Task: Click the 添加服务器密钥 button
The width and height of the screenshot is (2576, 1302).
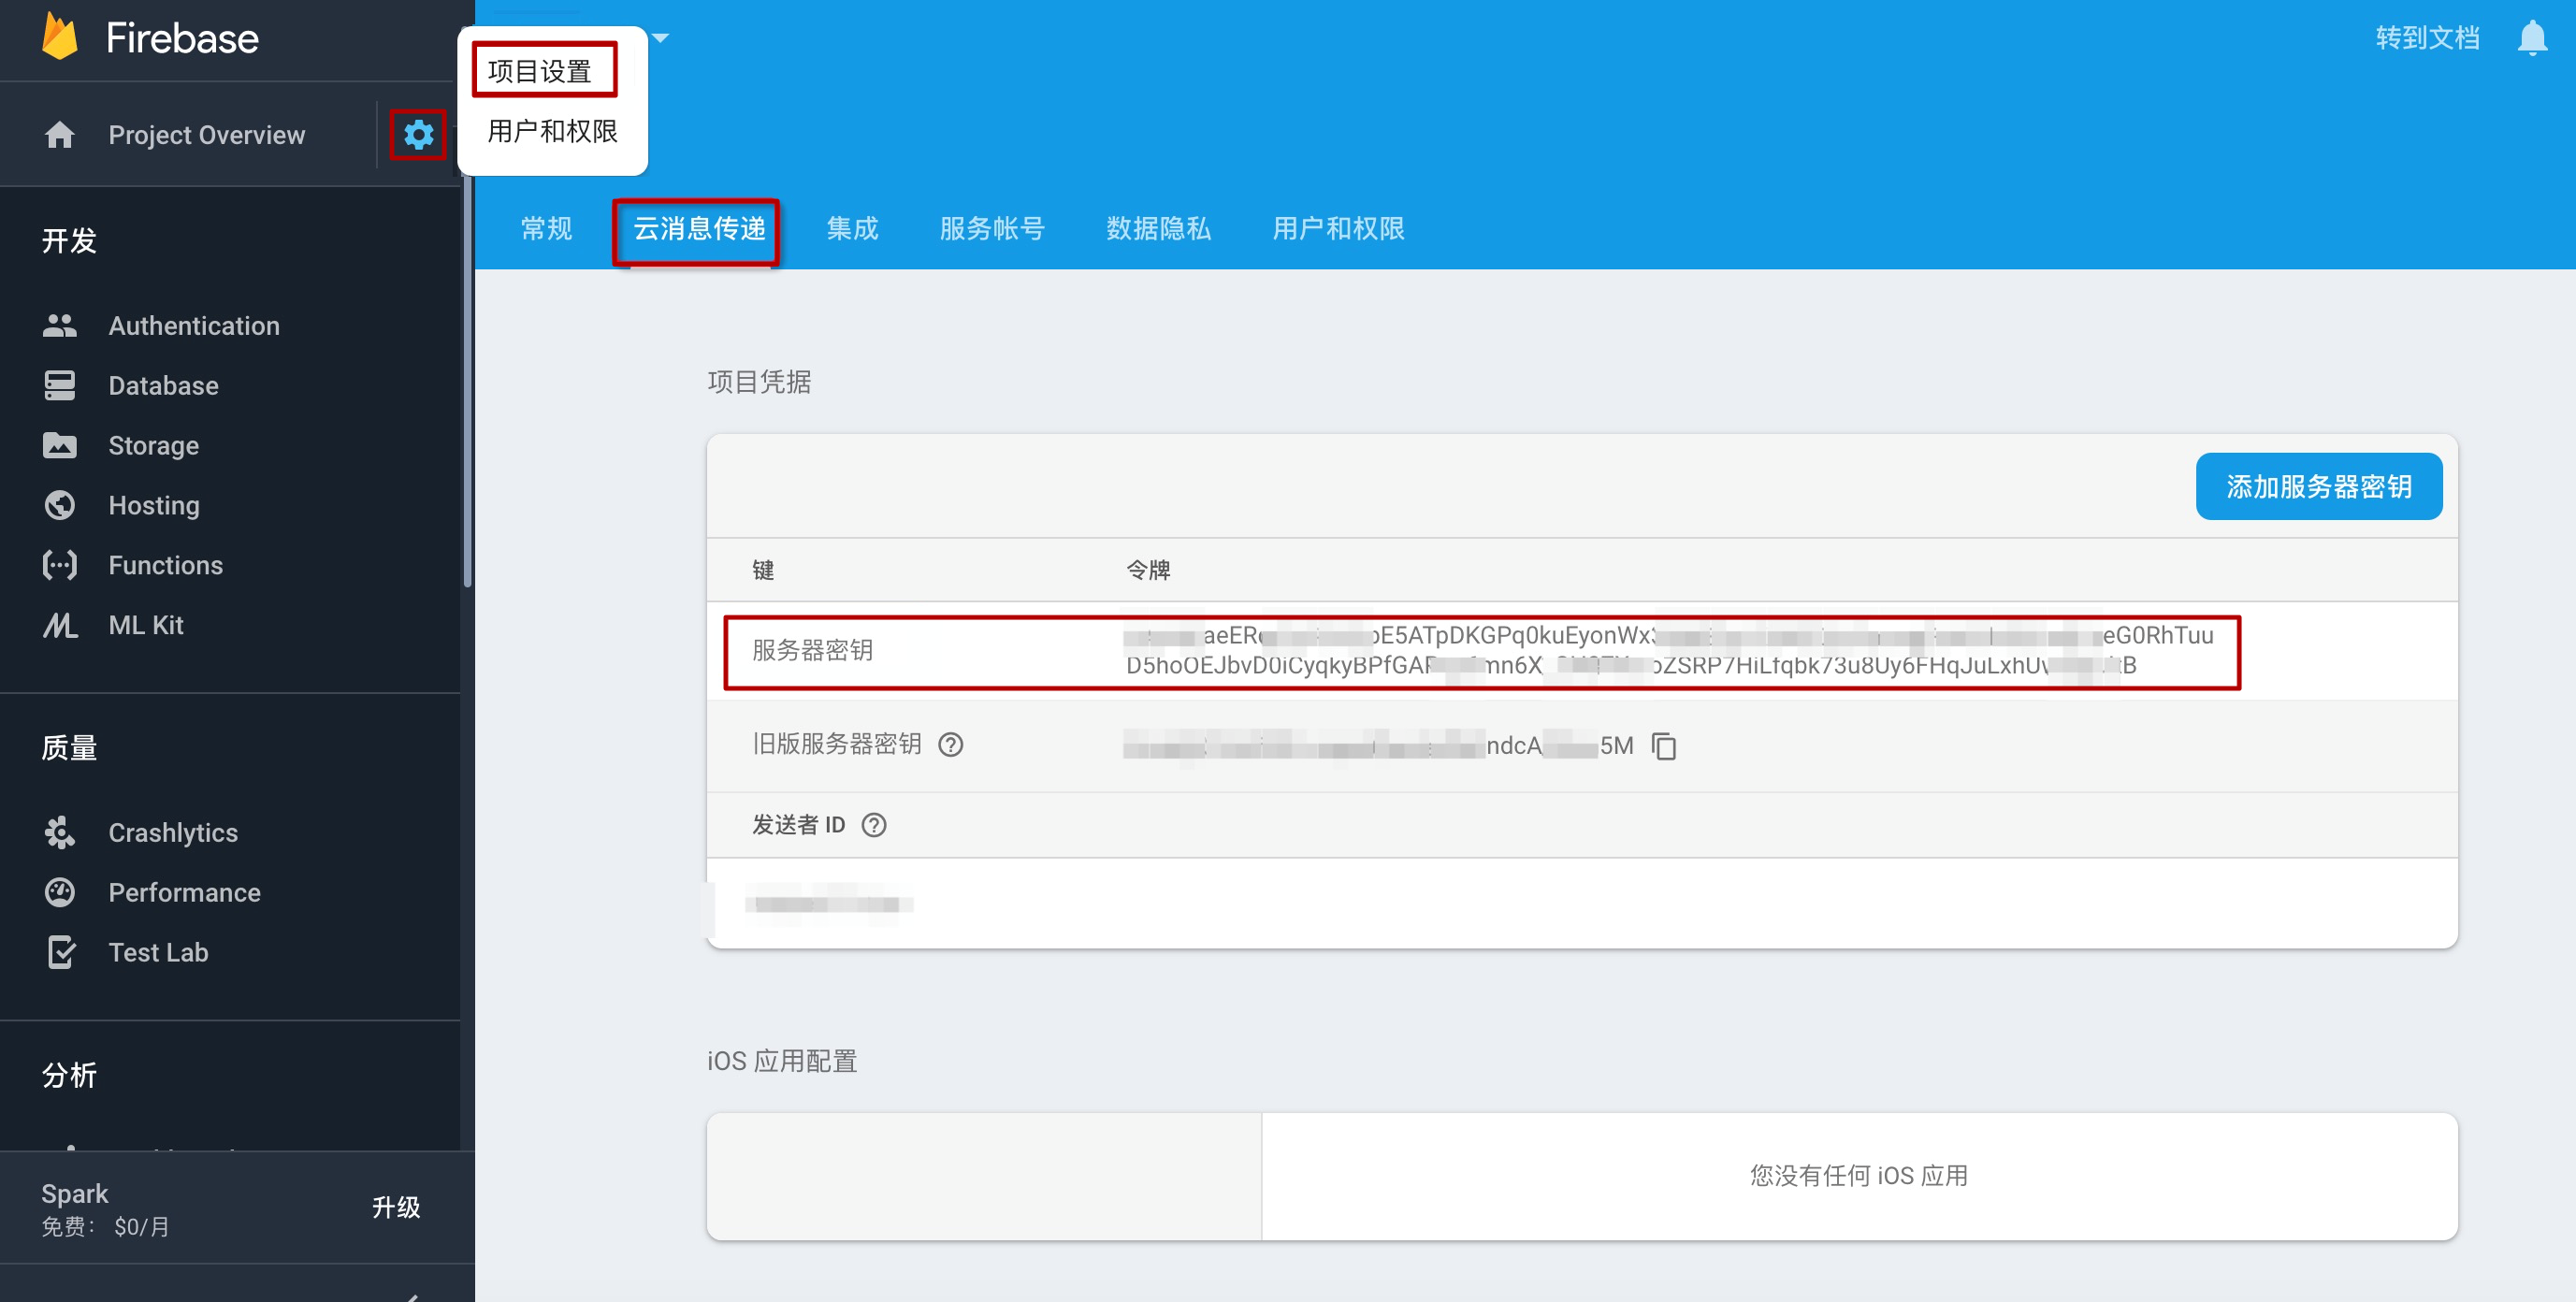Action: (x=2318, y=486)
